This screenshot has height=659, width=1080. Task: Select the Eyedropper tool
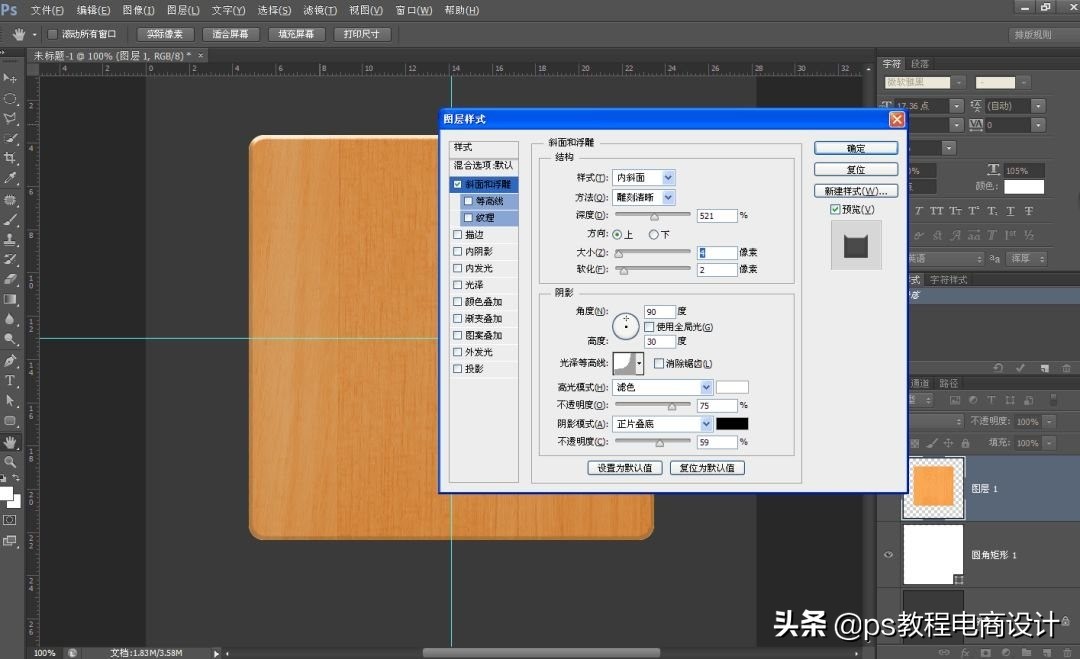10,178
